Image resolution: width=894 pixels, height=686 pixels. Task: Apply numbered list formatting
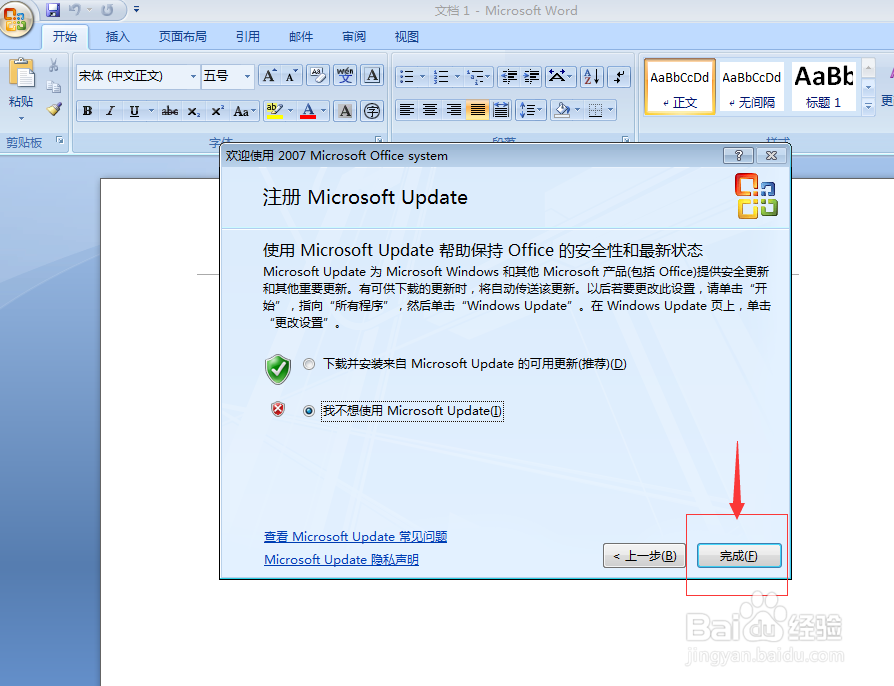441,76
